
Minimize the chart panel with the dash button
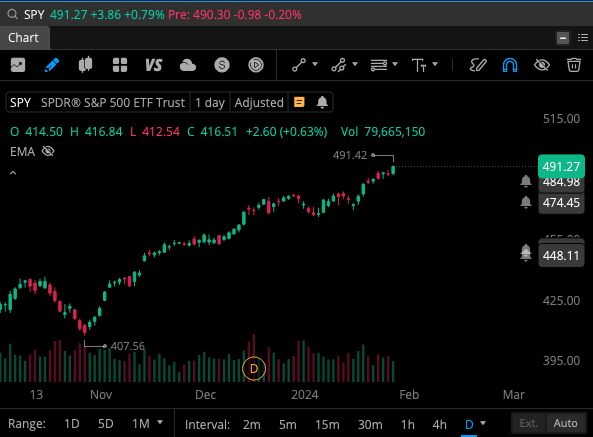click(x=563, y=38)
